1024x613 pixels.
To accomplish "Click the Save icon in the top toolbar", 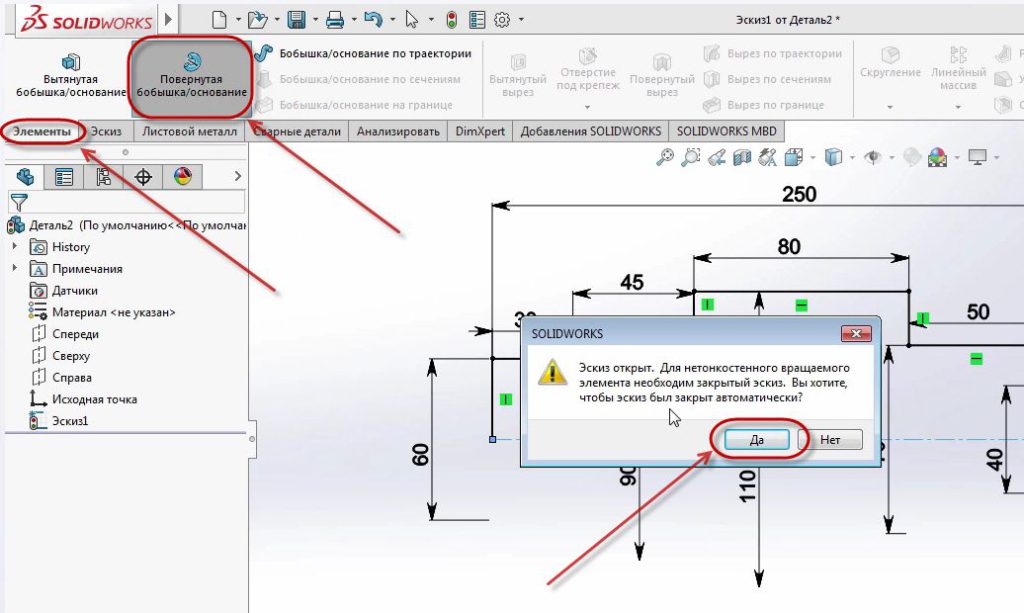I will pyautogui.click(x=296, y=20).
